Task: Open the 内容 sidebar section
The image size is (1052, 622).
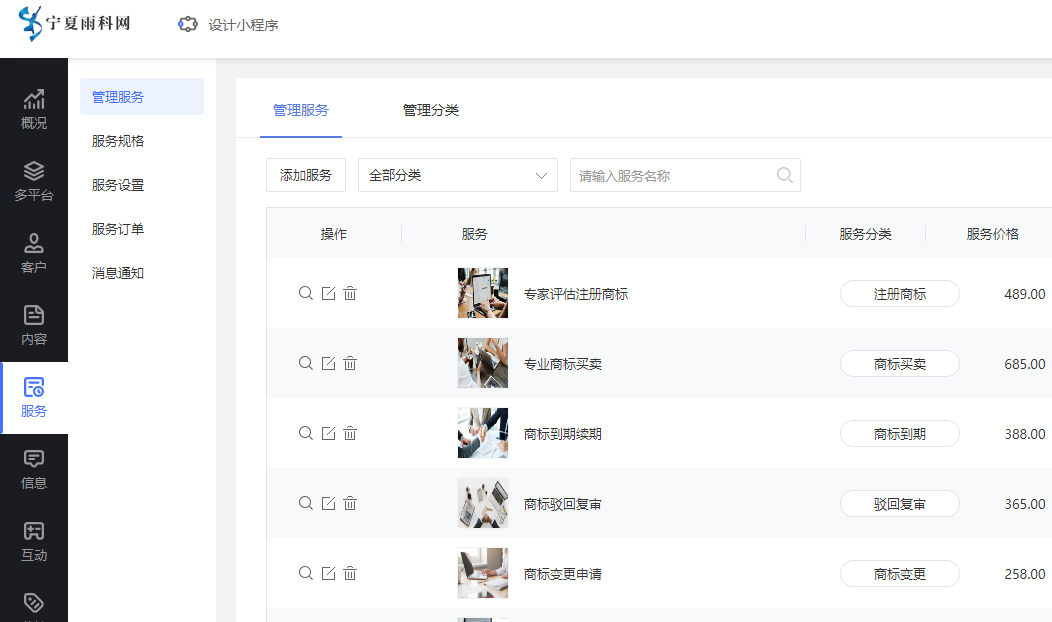Action: click(x=34, y=325)
